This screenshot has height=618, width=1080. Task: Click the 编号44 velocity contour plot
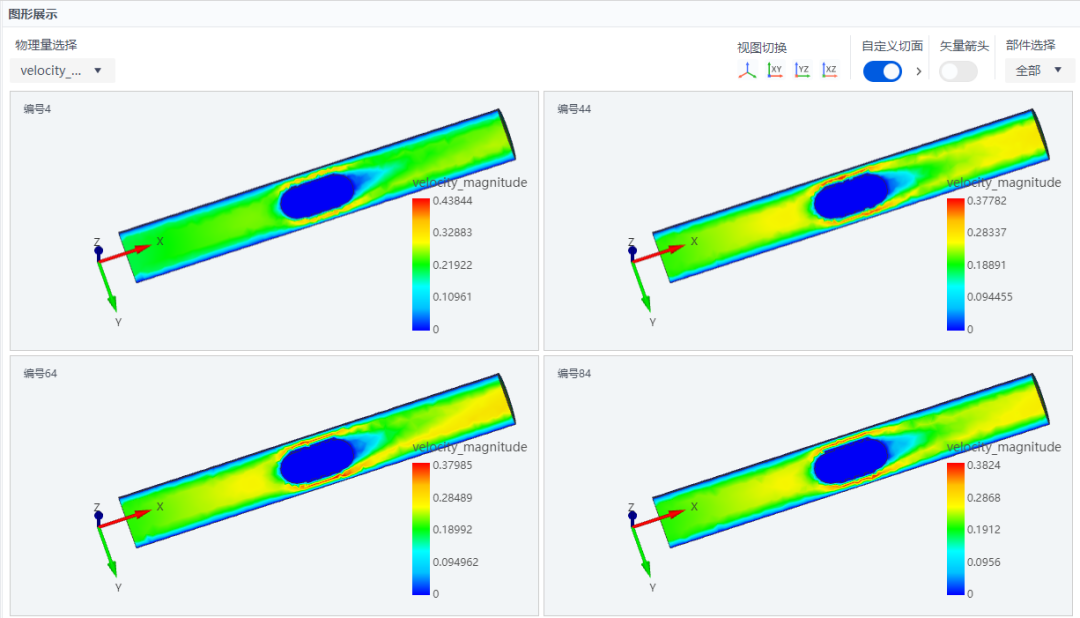coord(851,196)
